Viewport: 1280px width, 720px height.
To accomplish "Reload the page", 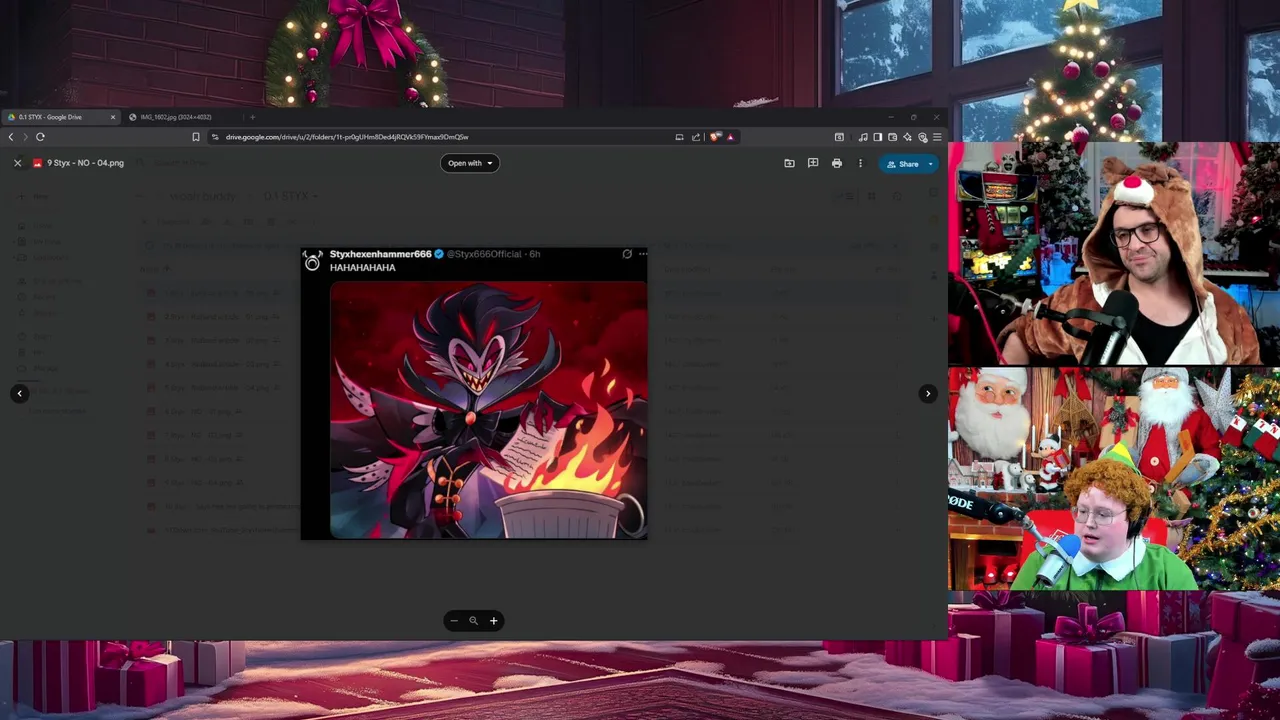I will 40,137.
